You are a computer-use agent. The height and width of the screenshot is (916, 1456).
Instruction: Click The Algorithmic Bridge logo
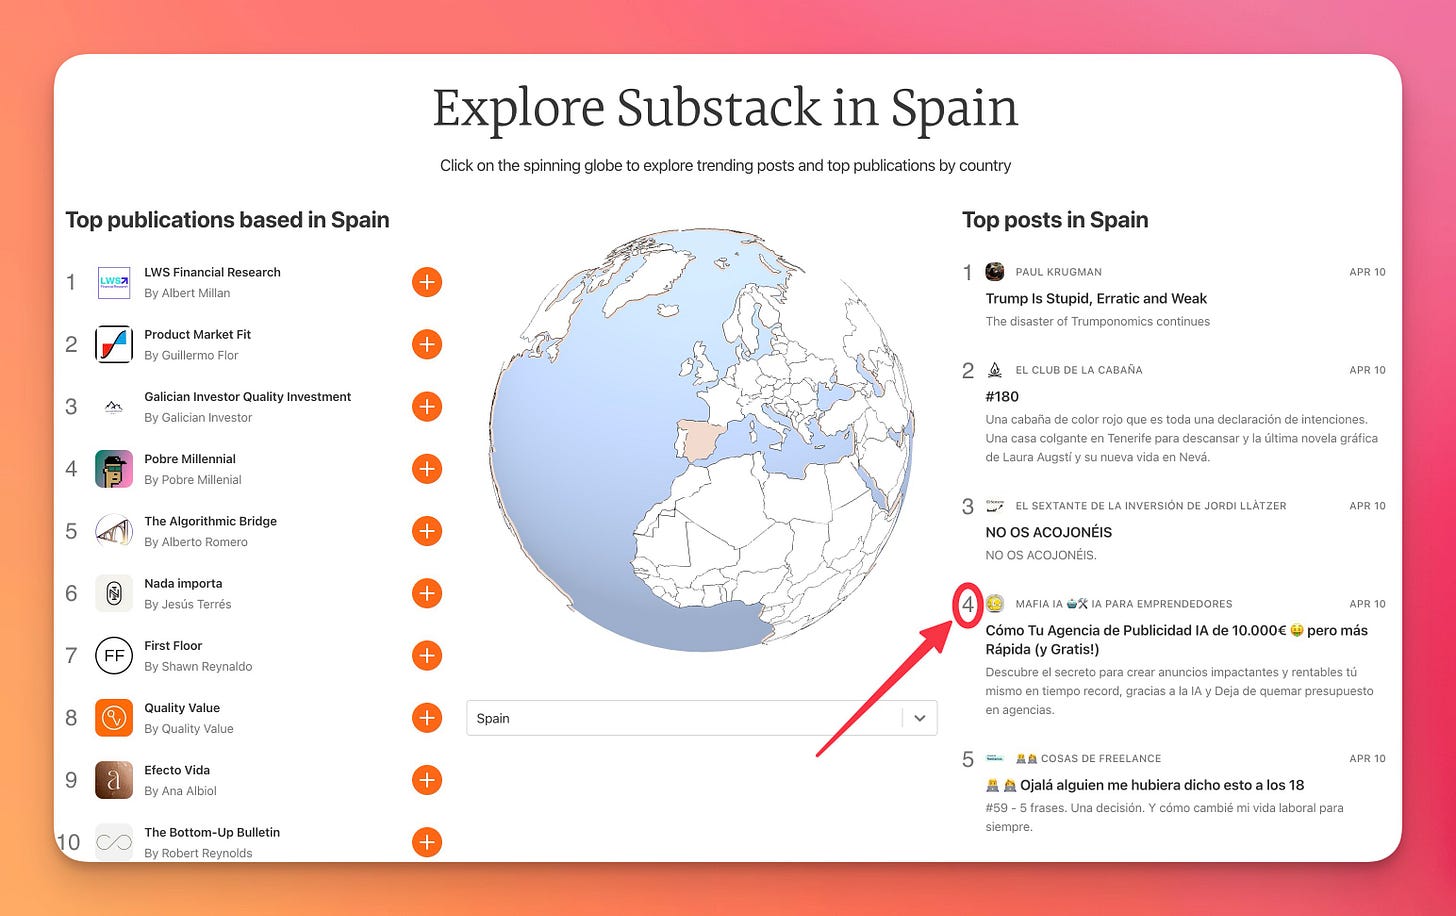tap(114, 531)
